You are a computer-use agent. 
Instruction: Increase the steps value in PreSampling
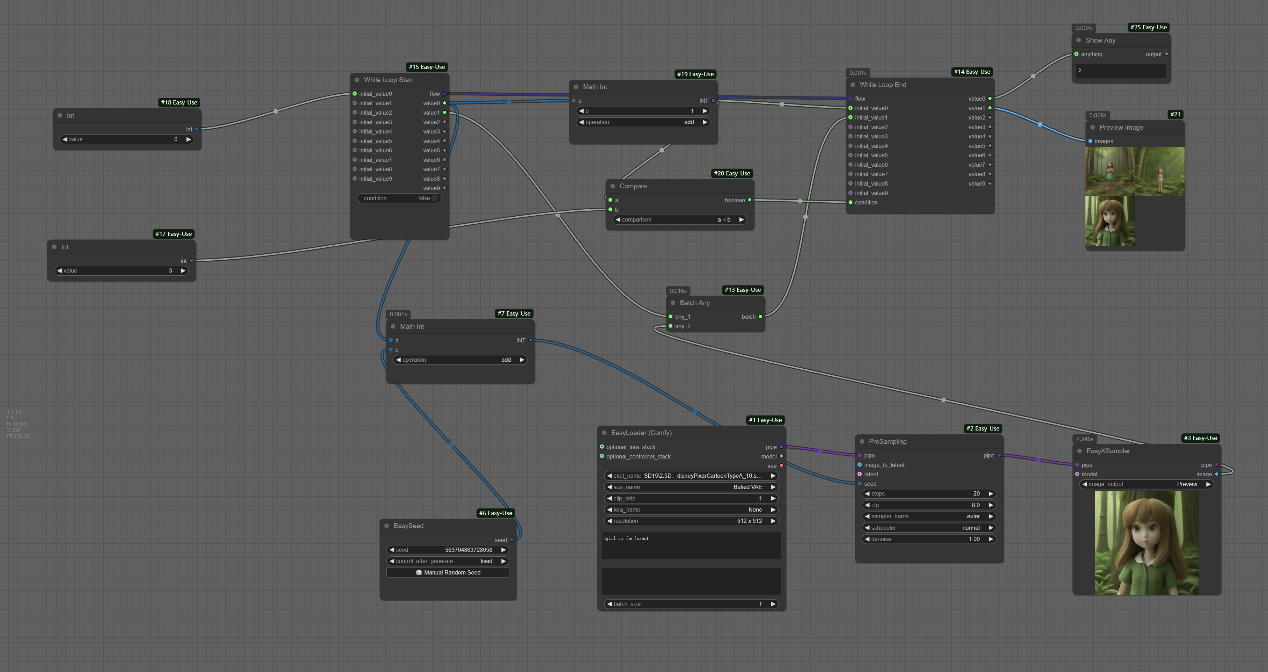(x=991, y=494)
